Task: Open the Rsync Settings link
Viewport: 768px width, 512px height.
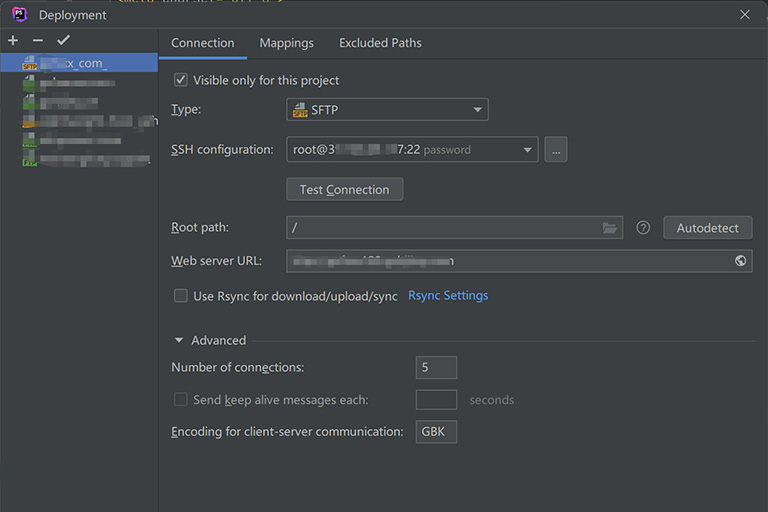Action: click(448, 296)
